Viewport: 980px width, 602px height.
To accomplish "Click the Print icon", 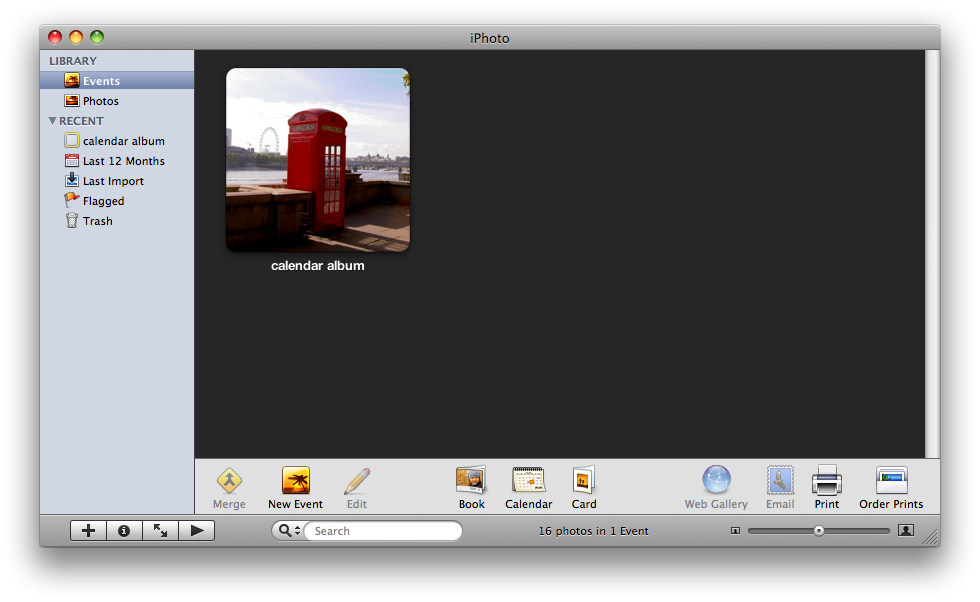I will [x=826, y=481].
